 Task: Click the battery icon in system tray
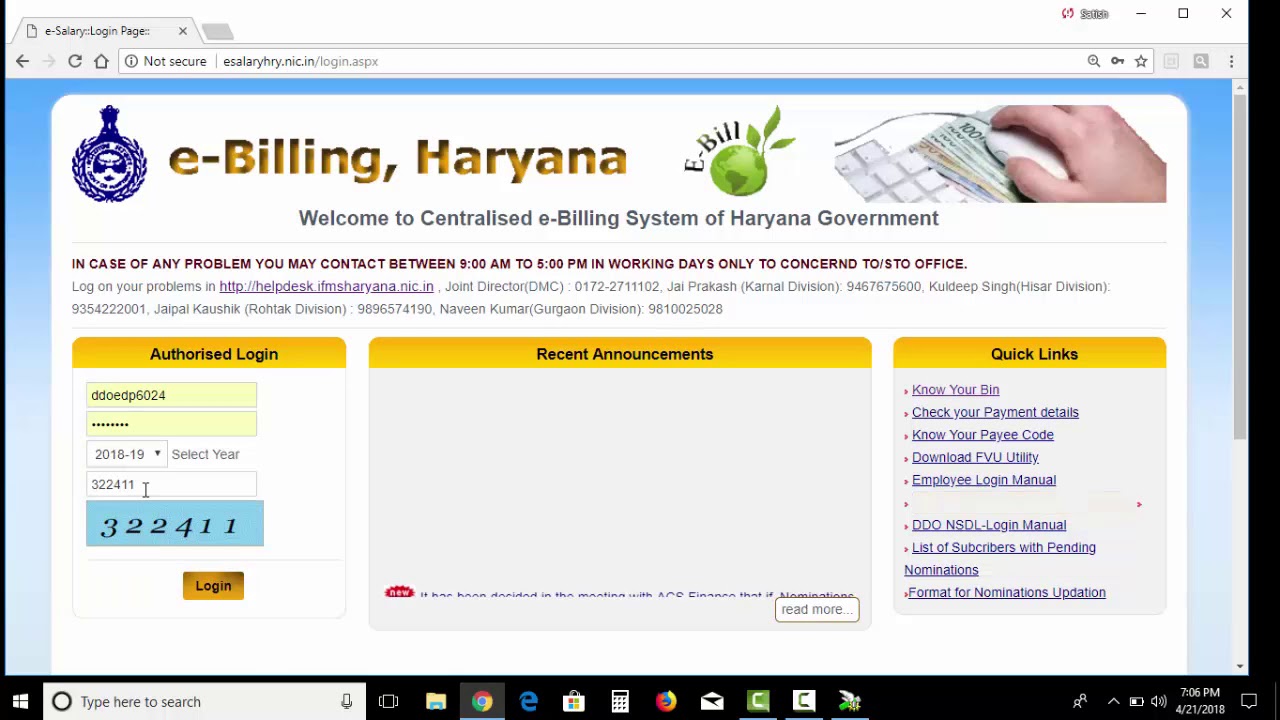pos(1136,701)
